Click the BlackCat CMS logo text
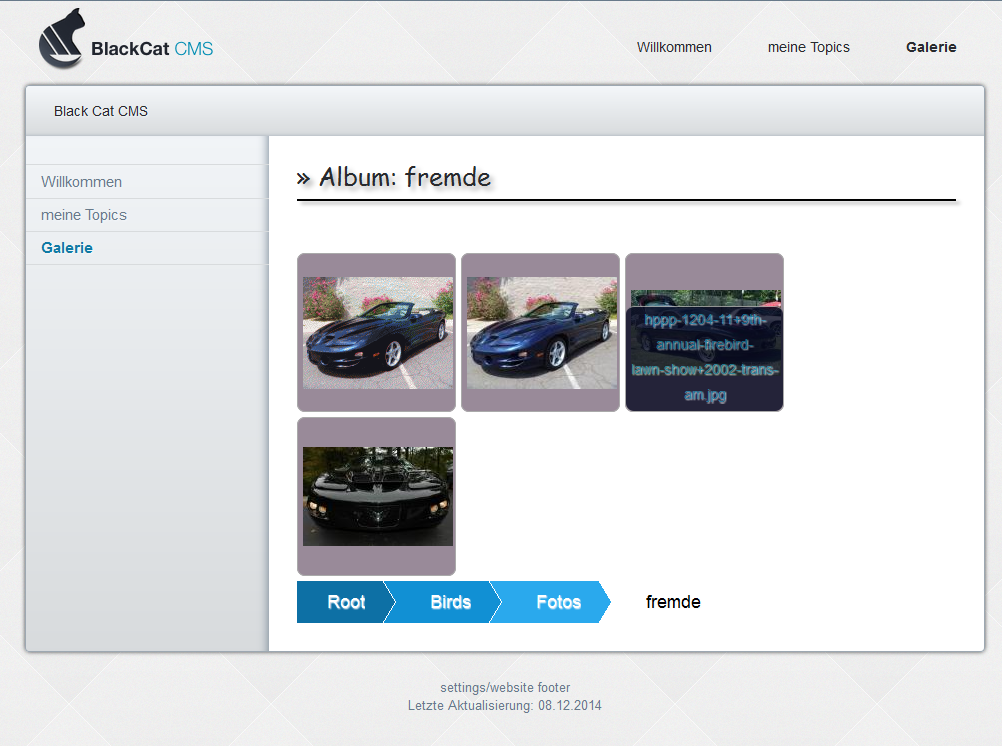 point(151,49)
